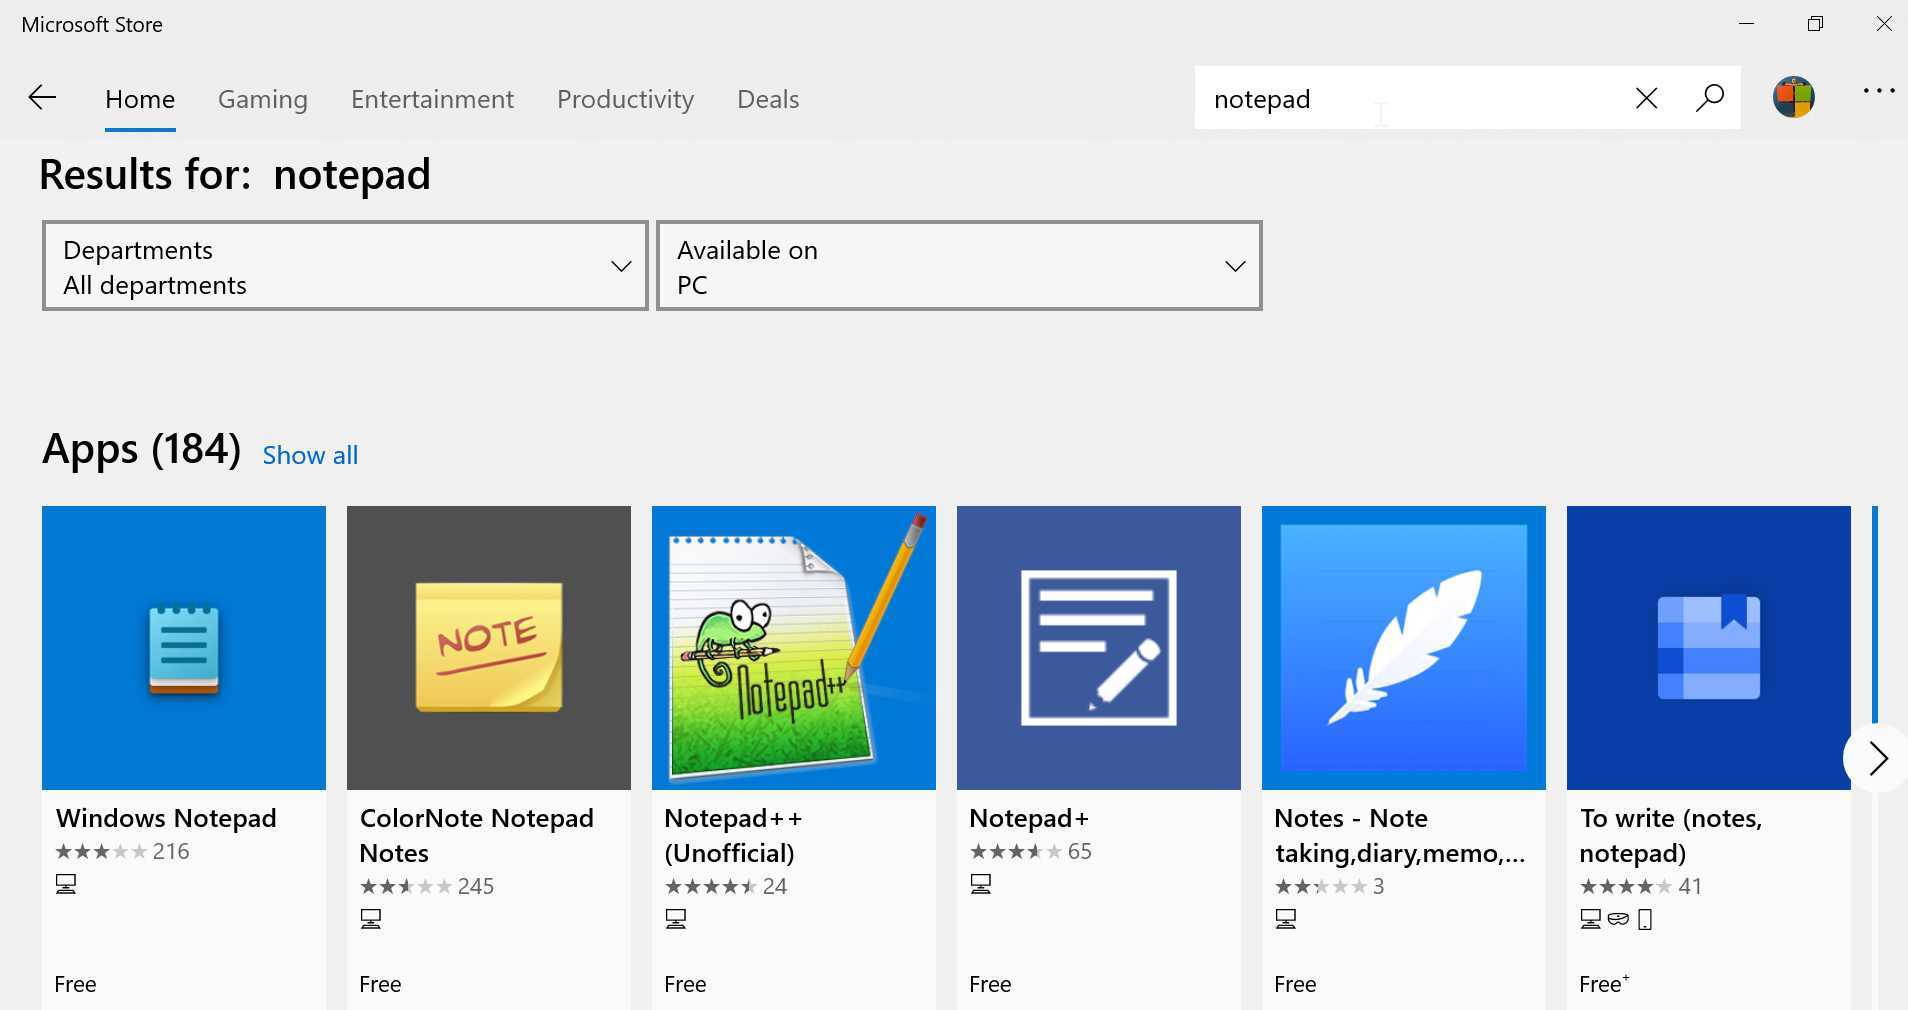Screen dimensions: 1908x1010
Task: Open the To write notes app tile
Action: (x=1709, y=648)
